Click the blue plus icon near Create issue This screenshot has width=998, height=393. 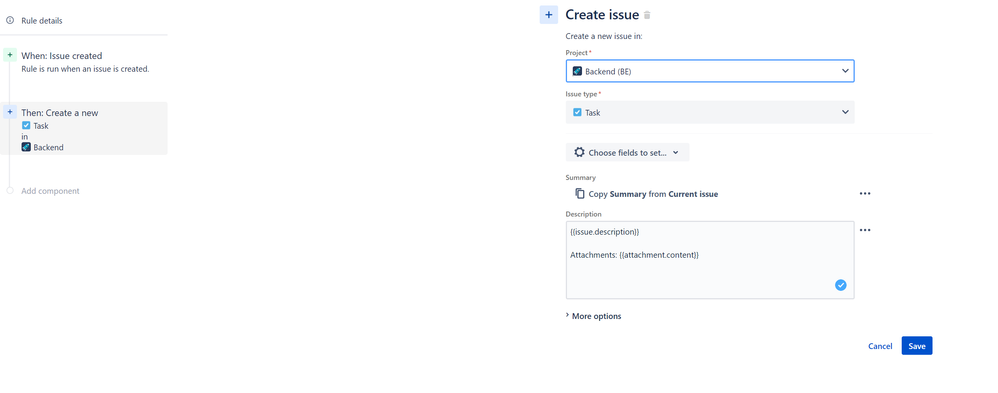[549, 15]
